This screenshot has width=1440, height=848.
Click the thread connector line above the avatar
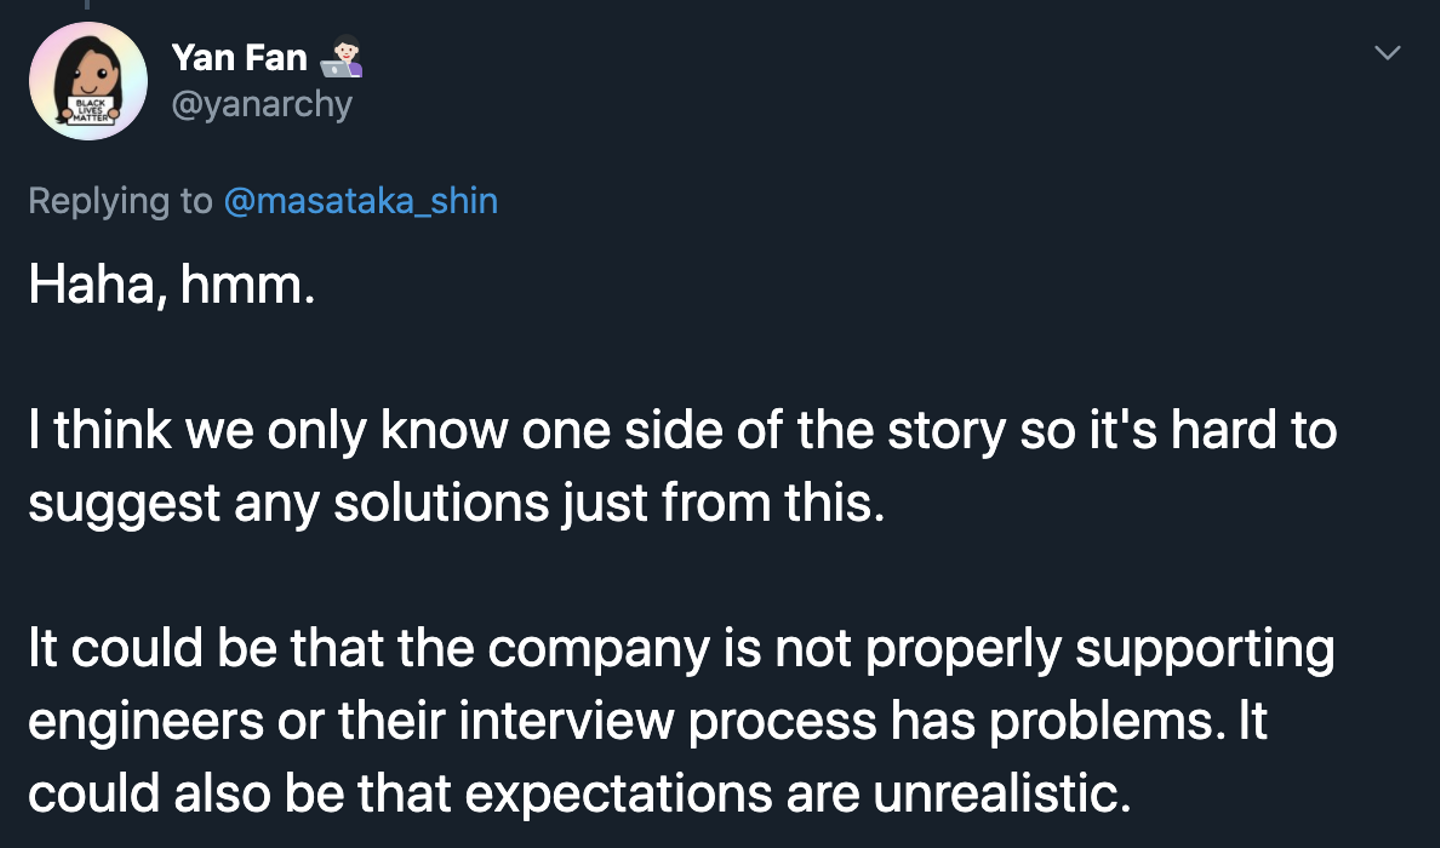click(88, 5)
